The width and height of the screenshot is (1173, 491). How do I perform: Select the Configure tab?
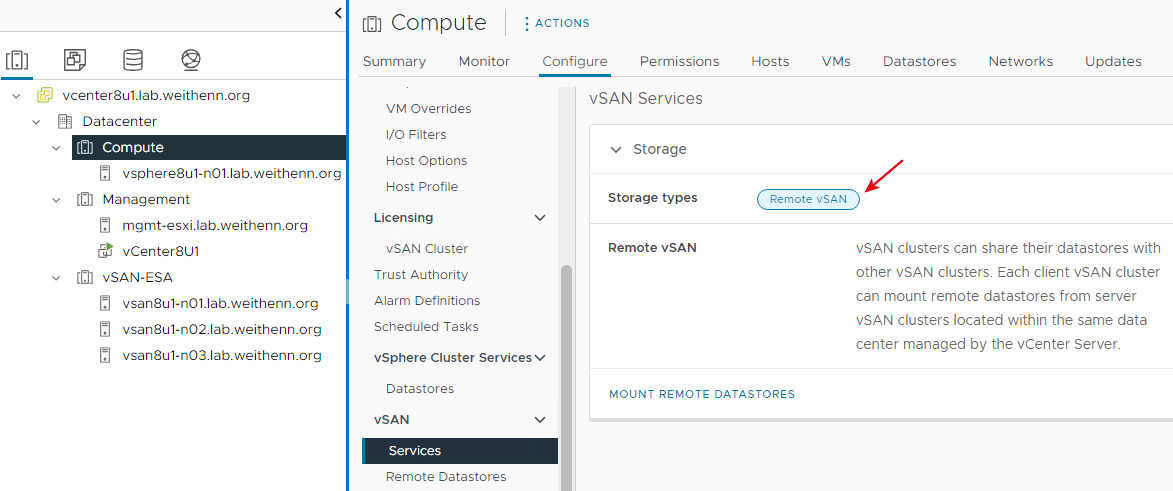point(575,61)
